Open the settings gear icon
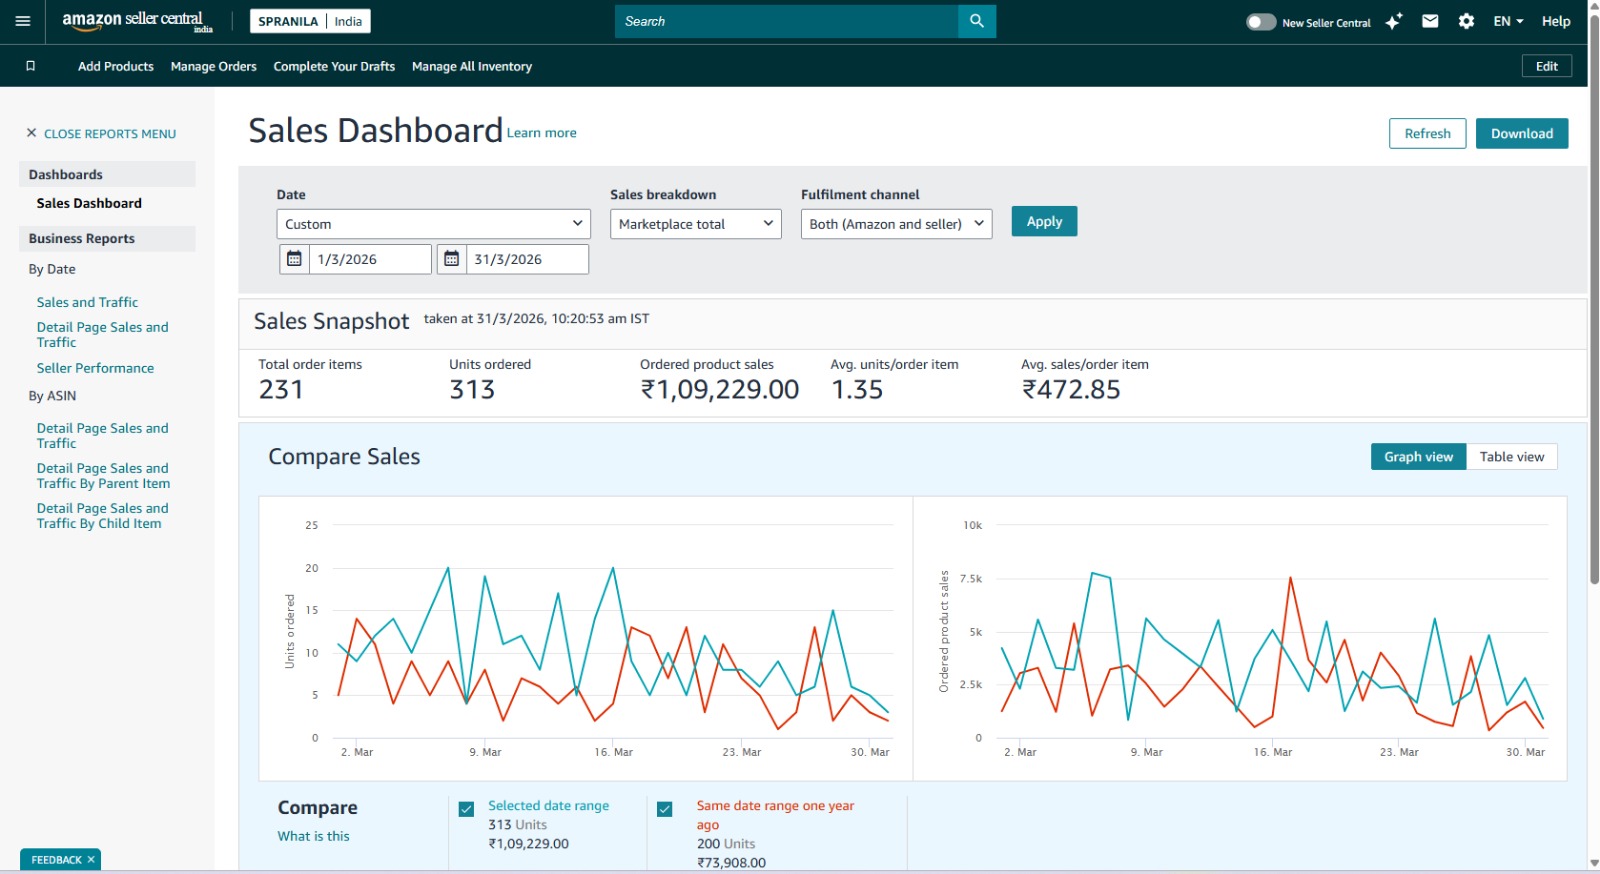Screen dimensions: 1600x874 [1466, 21]
